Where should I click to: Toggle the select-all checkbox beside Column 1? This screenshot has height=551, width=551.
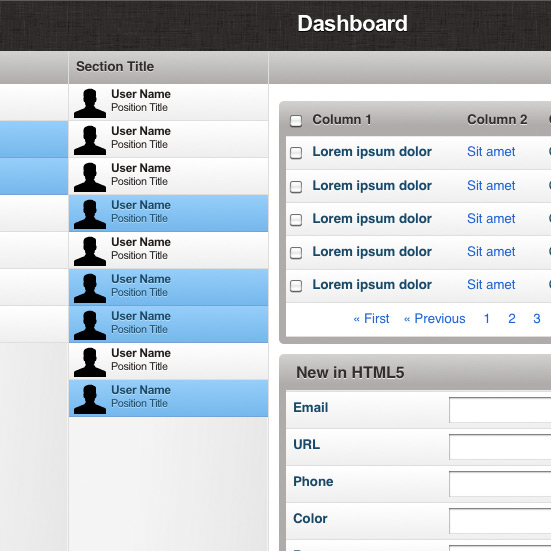pyautogui.click(x=296, y=121)
